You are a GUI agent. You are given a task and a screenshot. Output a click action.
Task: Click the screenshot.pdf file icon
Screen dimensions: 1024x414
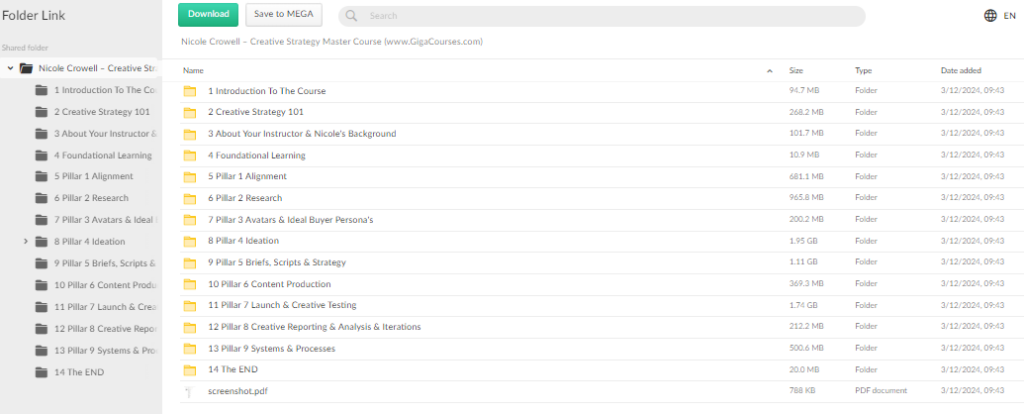(x=190, y=391)
